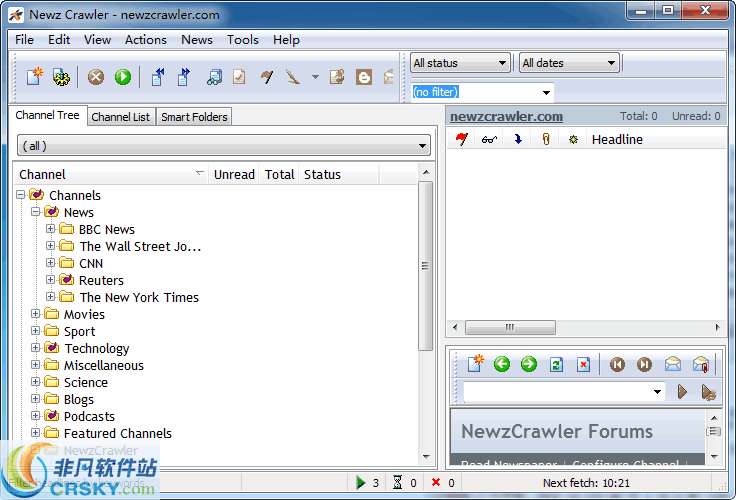The height and width of the screenshot is (500, 736).
Task: Open the newzcrawler.com link
Action: click(506, 116)
